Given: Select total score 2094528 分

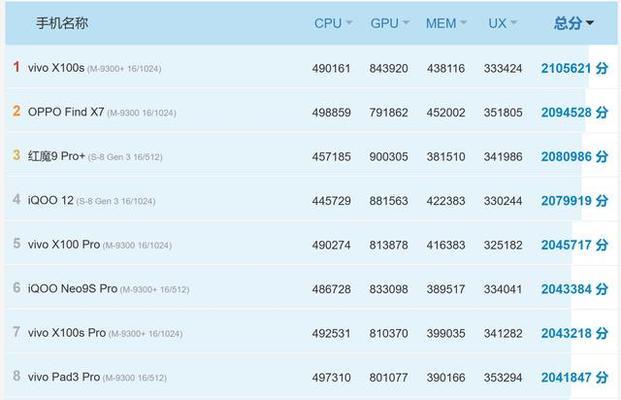Looking at the screenshot, I should point(574,112).
